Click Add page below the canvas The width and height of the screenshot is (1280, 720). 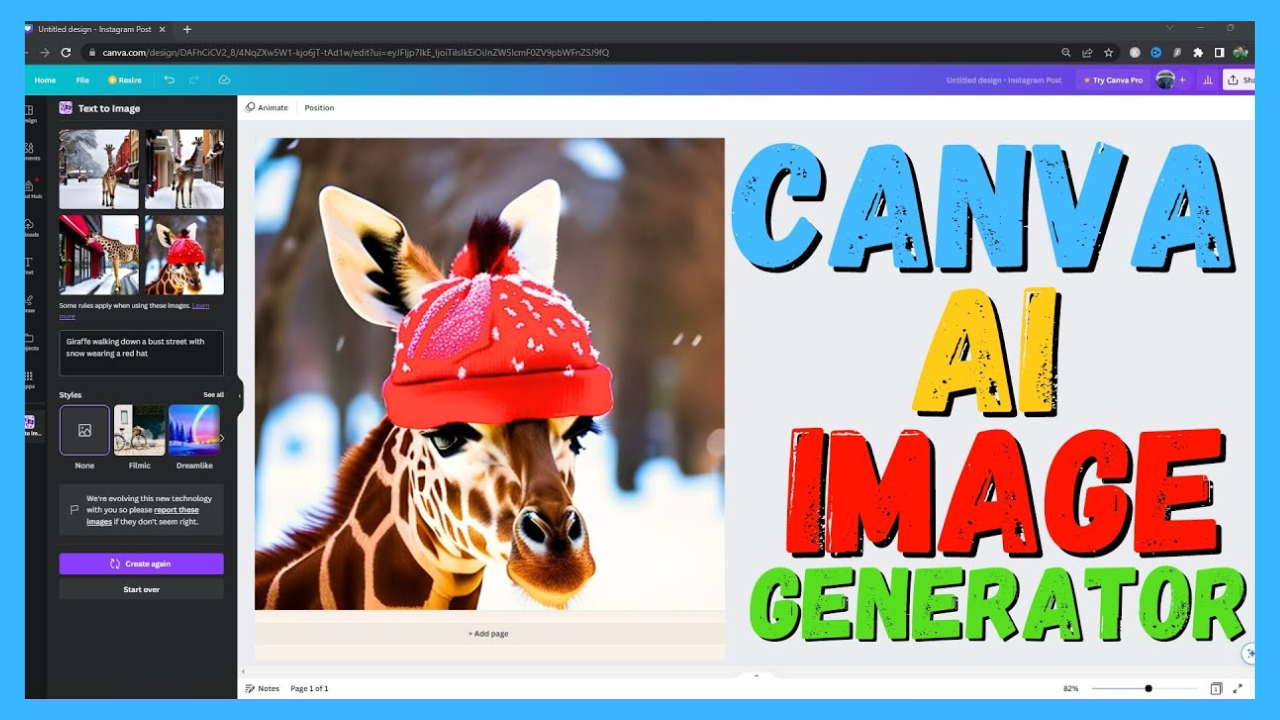point(489,633)
